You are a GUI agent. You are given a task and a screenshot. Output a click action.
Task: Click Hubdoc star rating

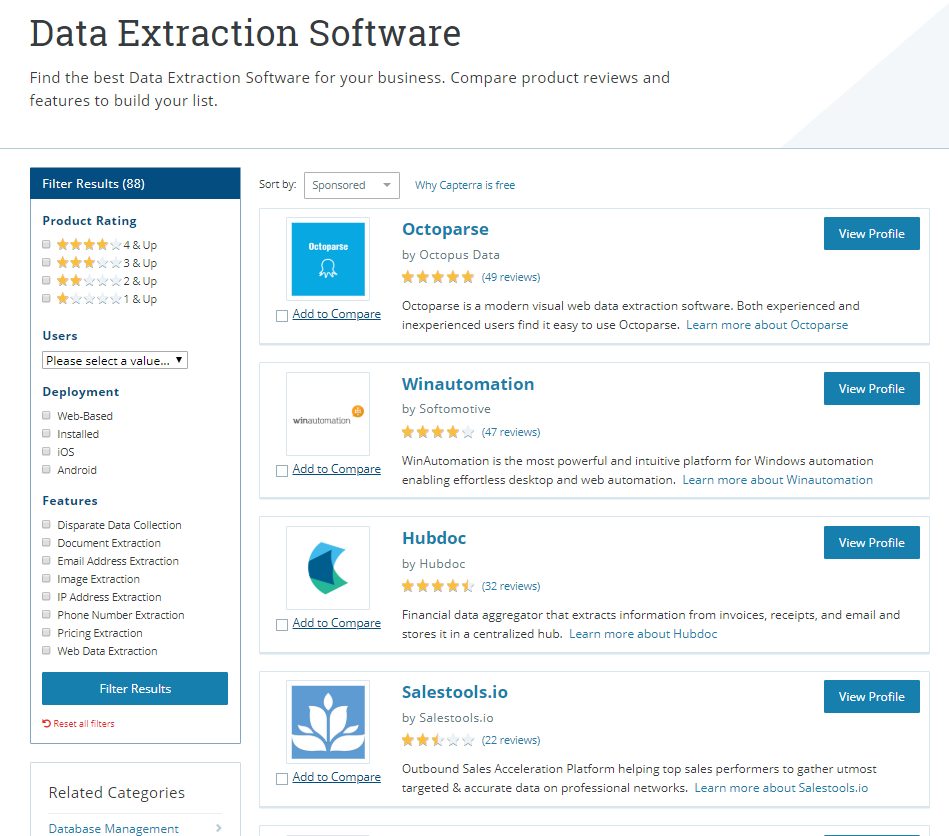click(438, 586)
